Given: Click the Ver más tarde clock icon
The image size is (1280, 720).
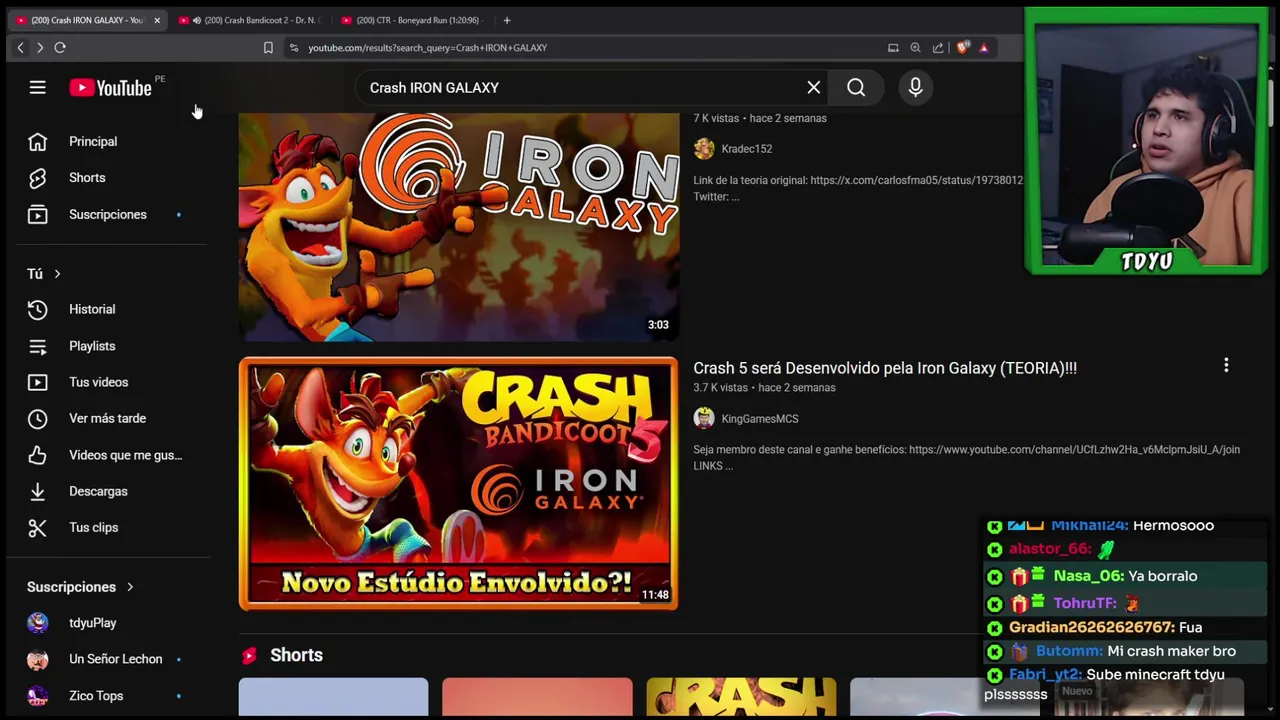Looking at the screenshot, I should tap(37, 418).
